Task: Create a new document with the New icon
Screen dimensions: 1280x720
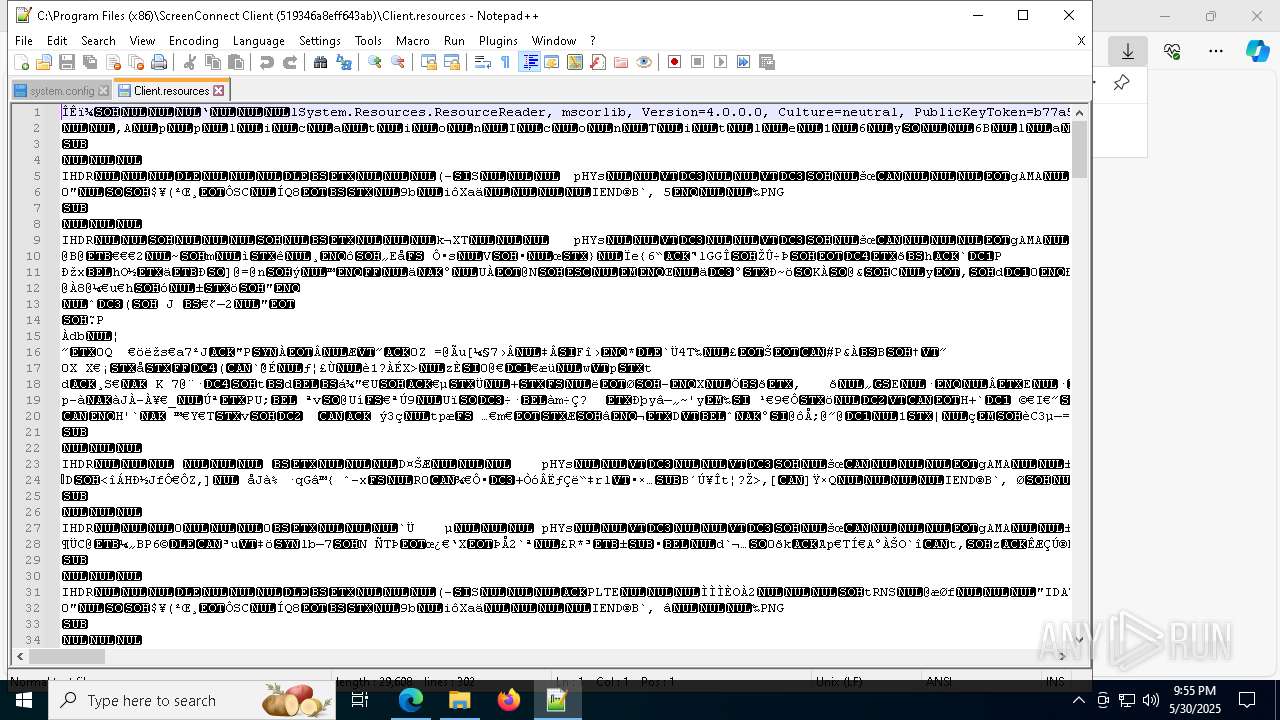Action: [21, 62]
